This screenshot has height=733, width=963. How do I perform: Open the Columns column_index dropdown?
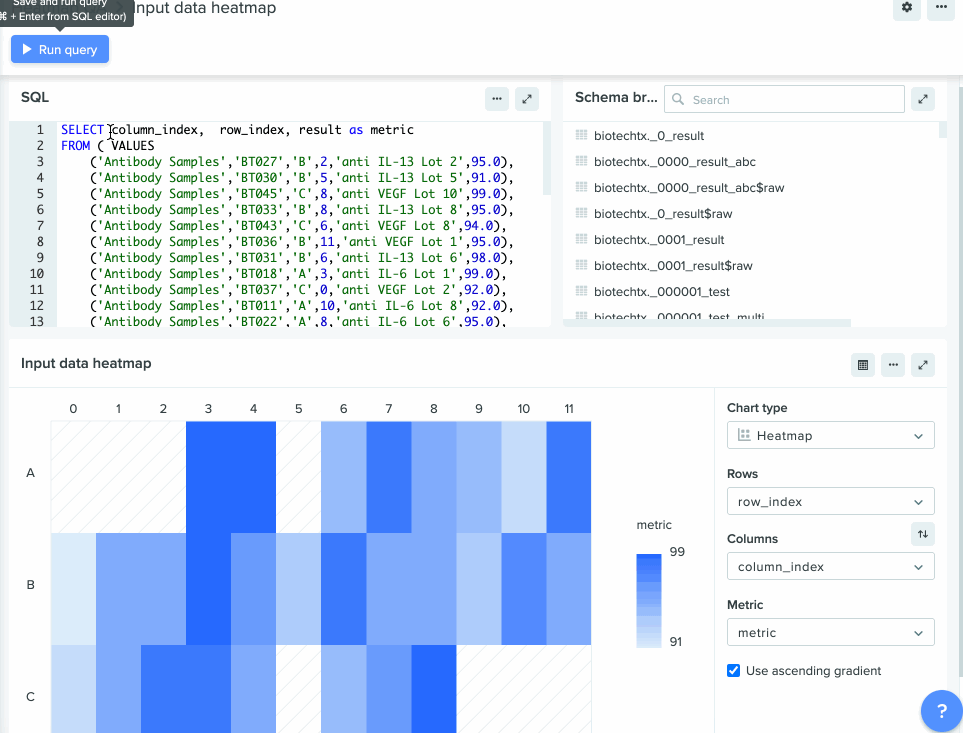[x=830, y=567]
